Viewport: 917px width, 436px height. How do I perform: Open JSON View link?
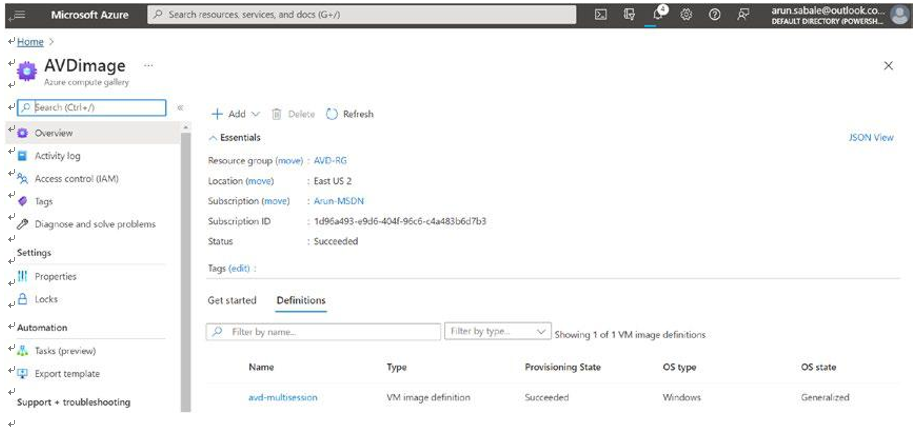[871, 137]
